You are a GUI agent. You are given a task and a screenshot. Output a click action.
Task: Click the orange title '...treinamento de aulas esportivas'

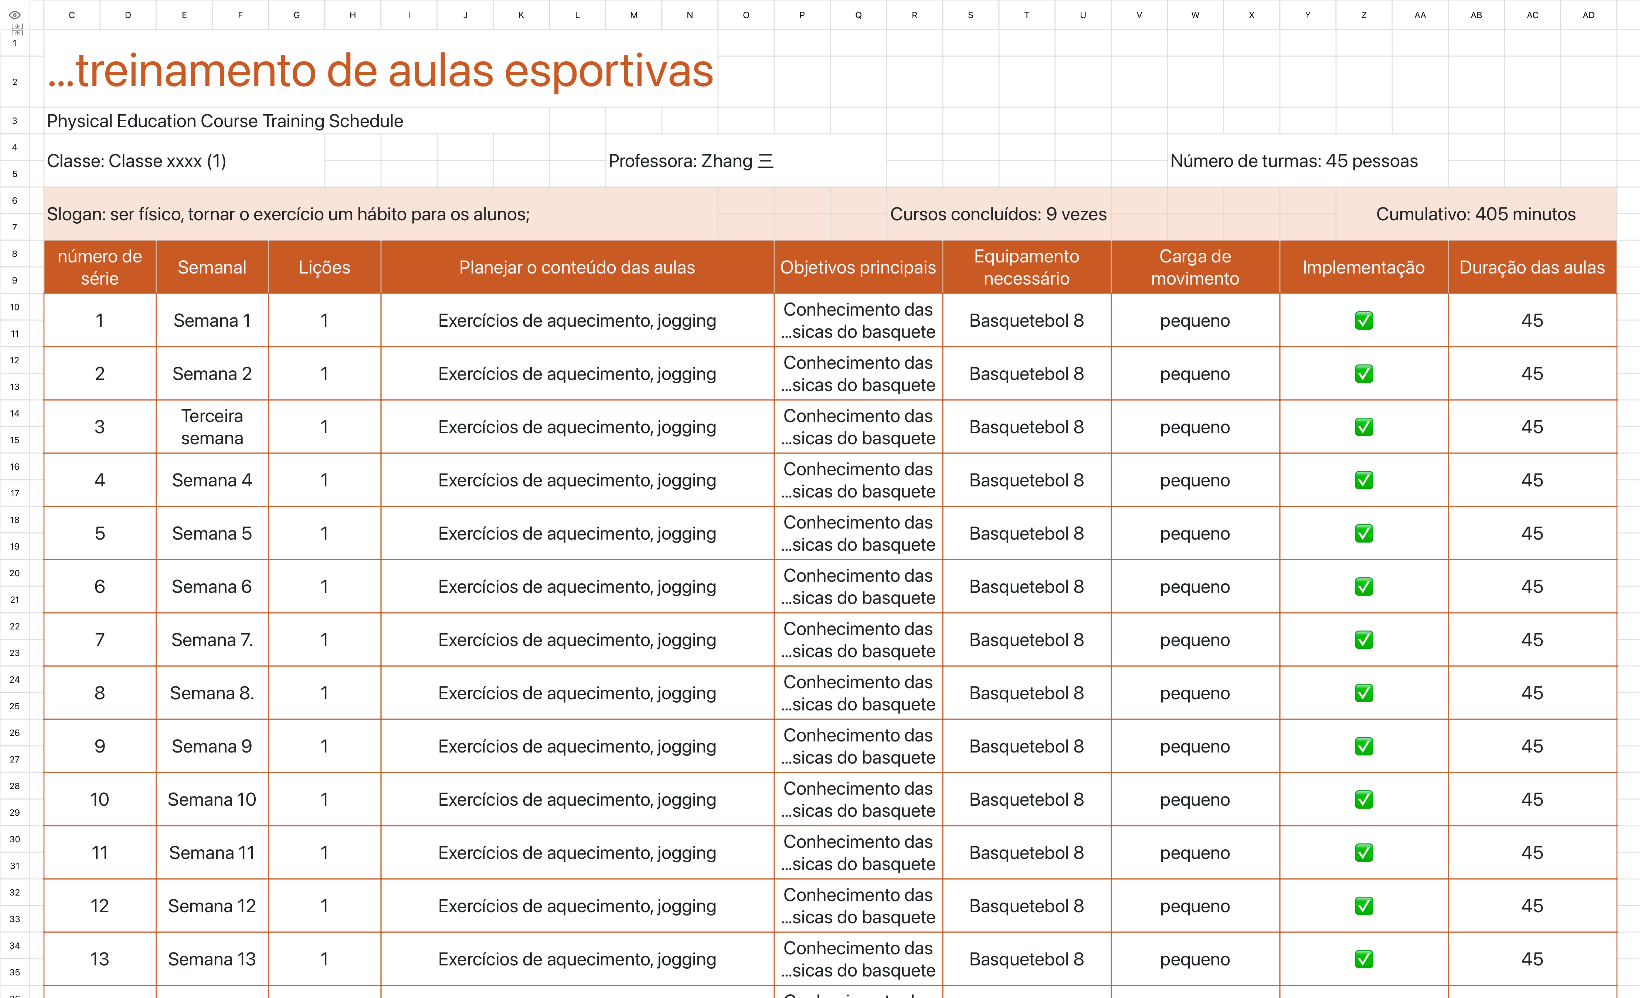tap(380, 71)
